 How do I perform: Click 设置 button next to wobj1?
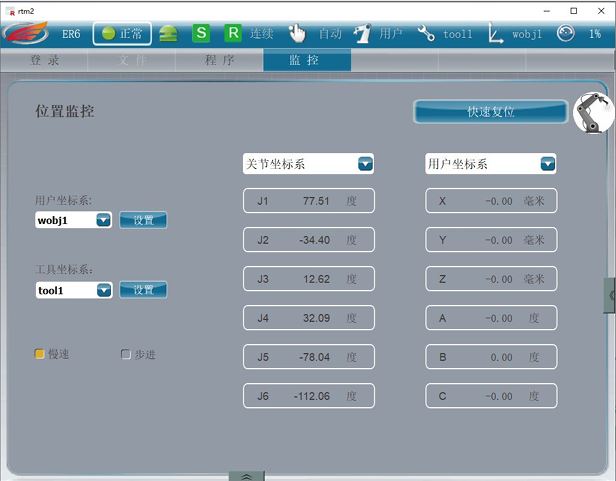click(143, 220)
